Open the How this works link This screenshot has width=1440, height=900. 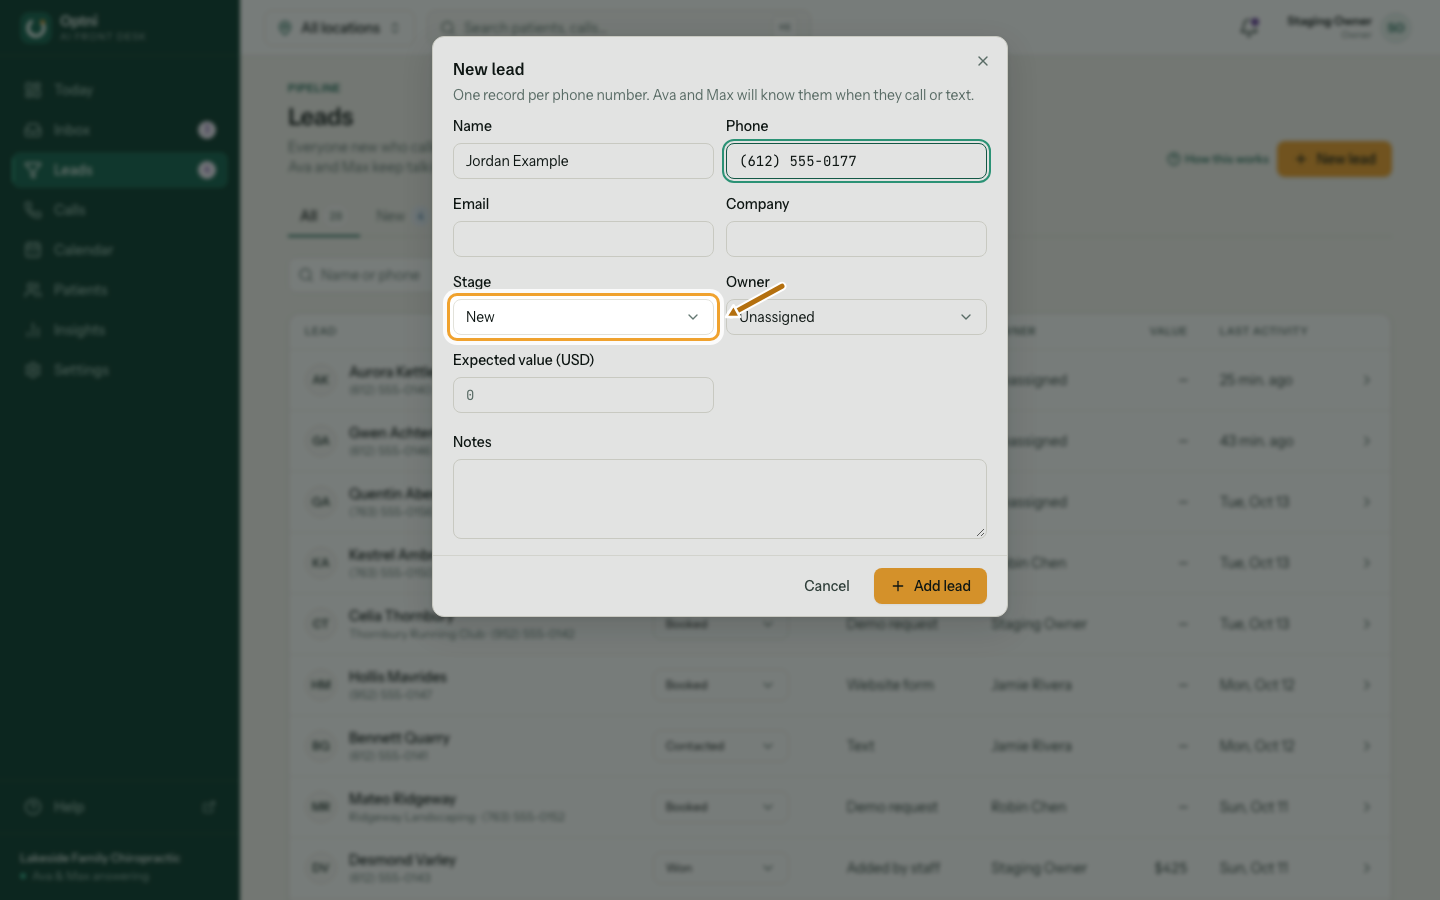[1218, 159]
